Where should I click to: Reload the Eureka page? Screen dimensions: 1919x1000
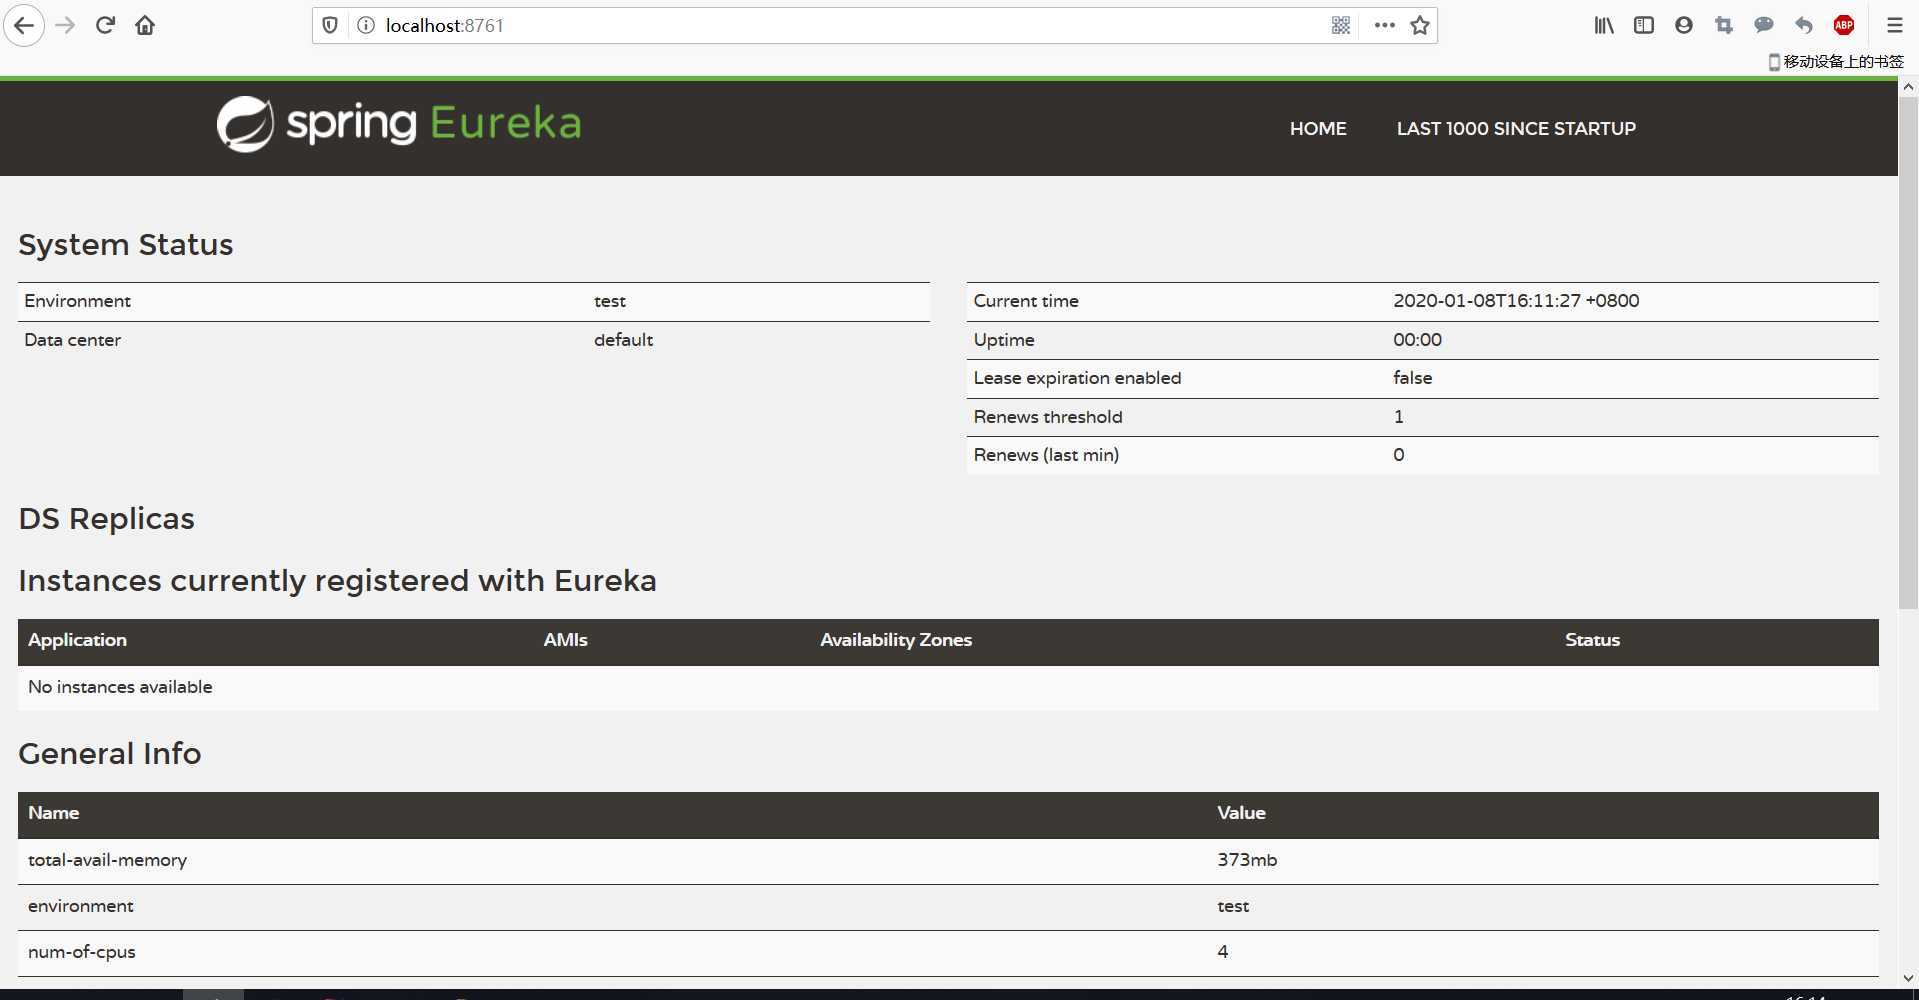tap(105, 26)
